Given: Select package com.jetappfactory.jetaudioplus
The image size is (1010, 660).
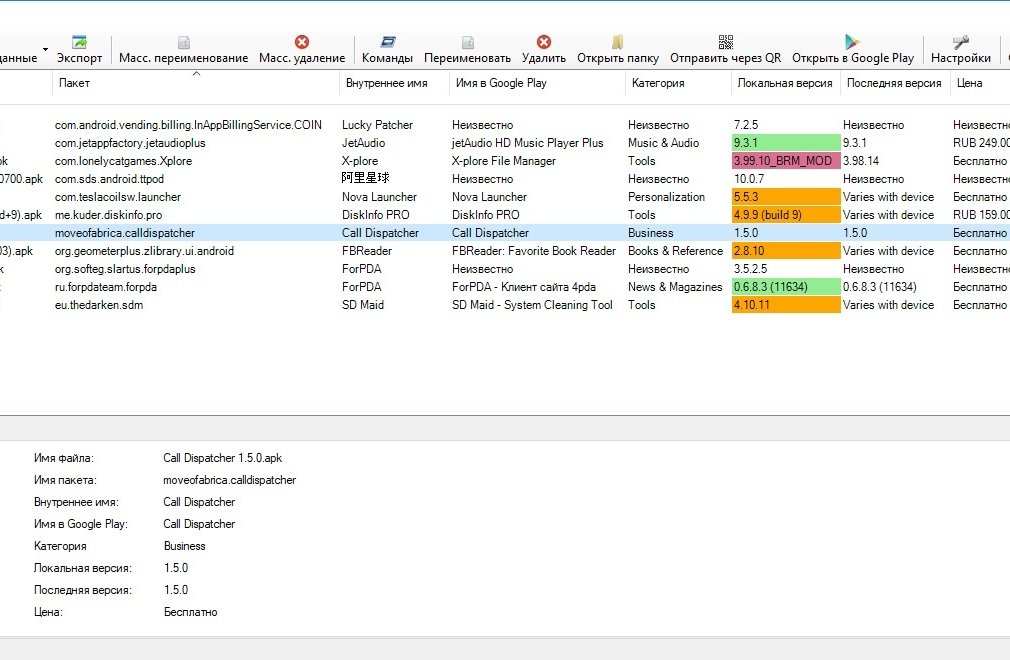Looking at the screenshot, I should point(130,143).
